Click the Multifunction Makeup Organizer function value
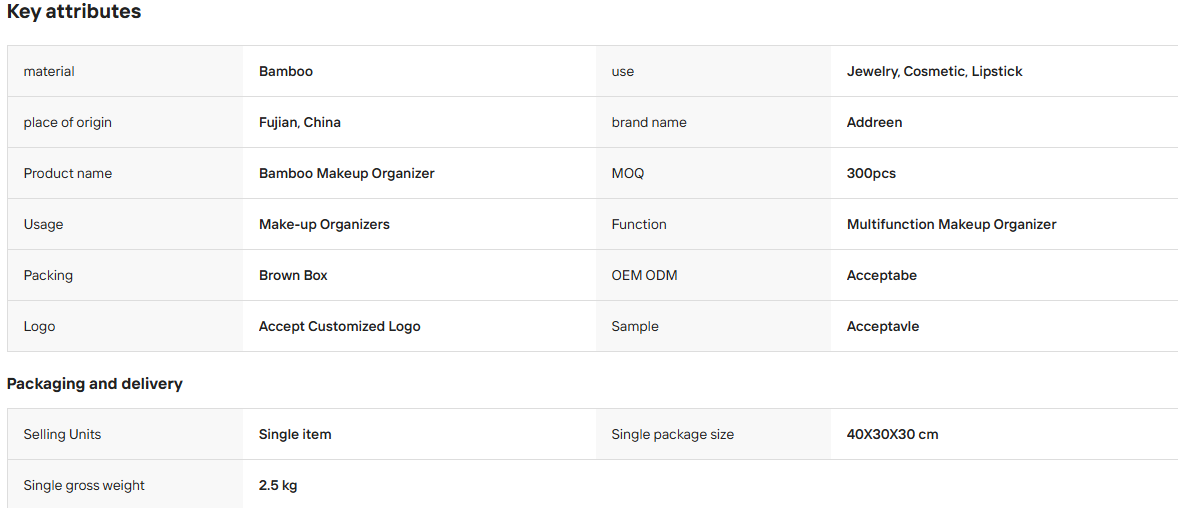Image resolution: width=1178 pixels, height=508 pixels. [x=951, y=224]
